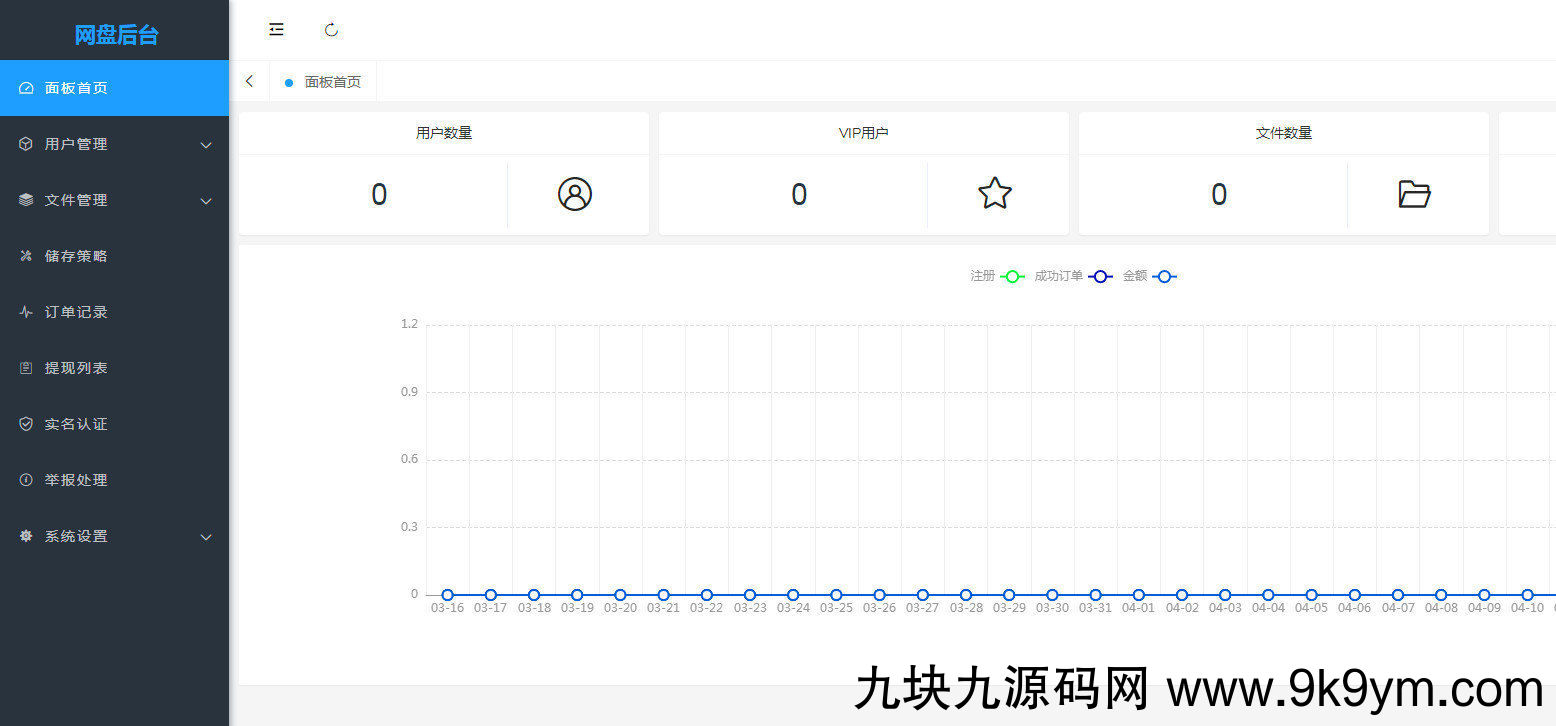
Task: Open 提现列表 page
Action: [x=76, y=368]
